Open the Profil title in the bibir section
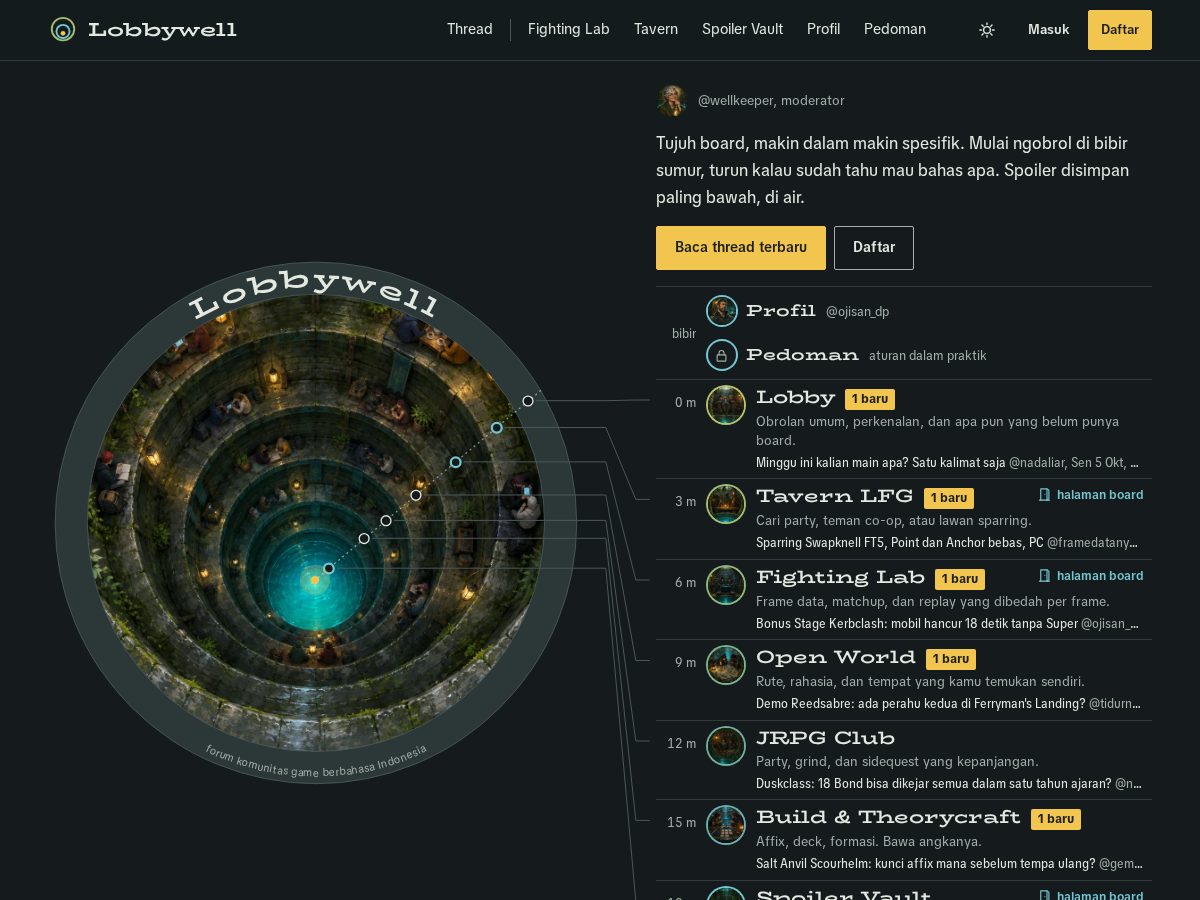The width and height of the screenshot is (1200, 900). pyautogui.click(x=781, y=311)
